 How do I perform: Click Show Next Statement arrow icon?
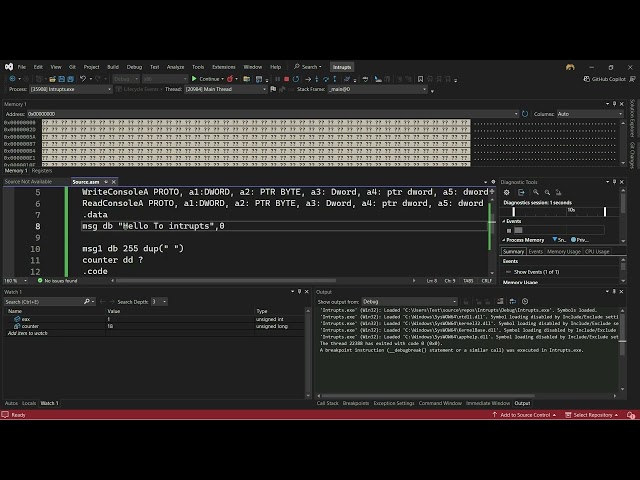(308, 79)
